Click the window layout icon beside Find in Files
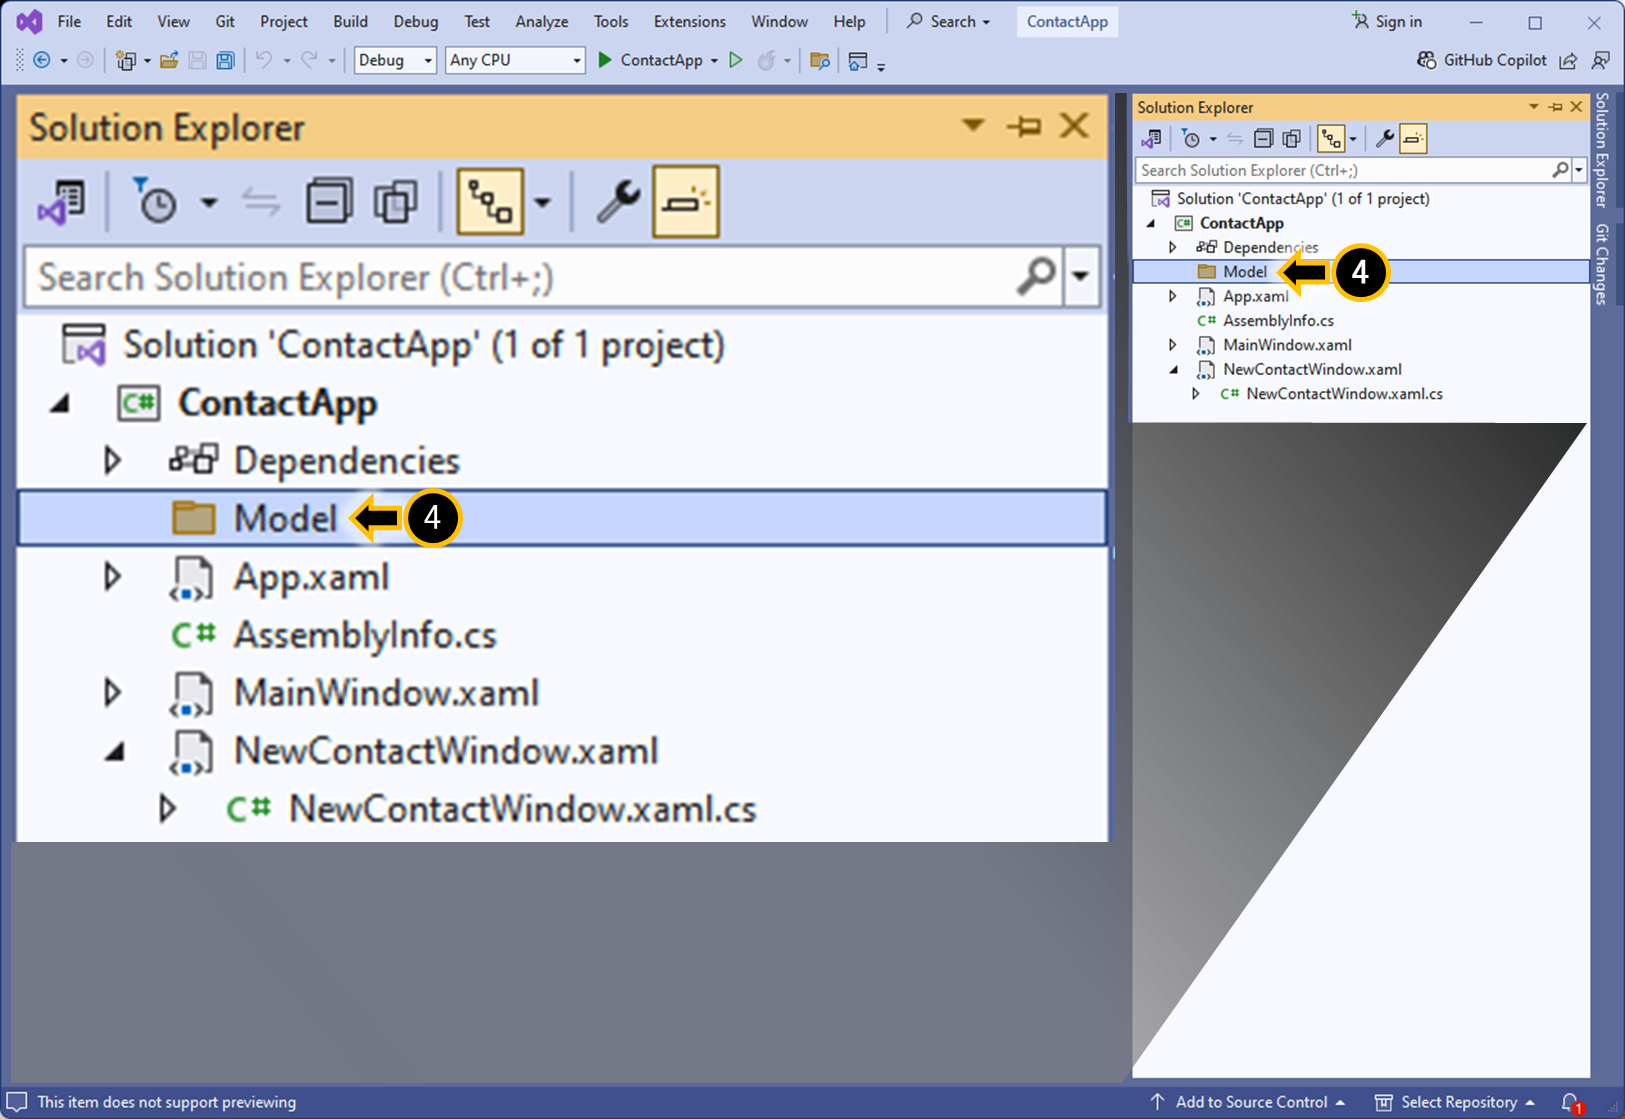The image size is (1625, 1119). click(858, 61)
